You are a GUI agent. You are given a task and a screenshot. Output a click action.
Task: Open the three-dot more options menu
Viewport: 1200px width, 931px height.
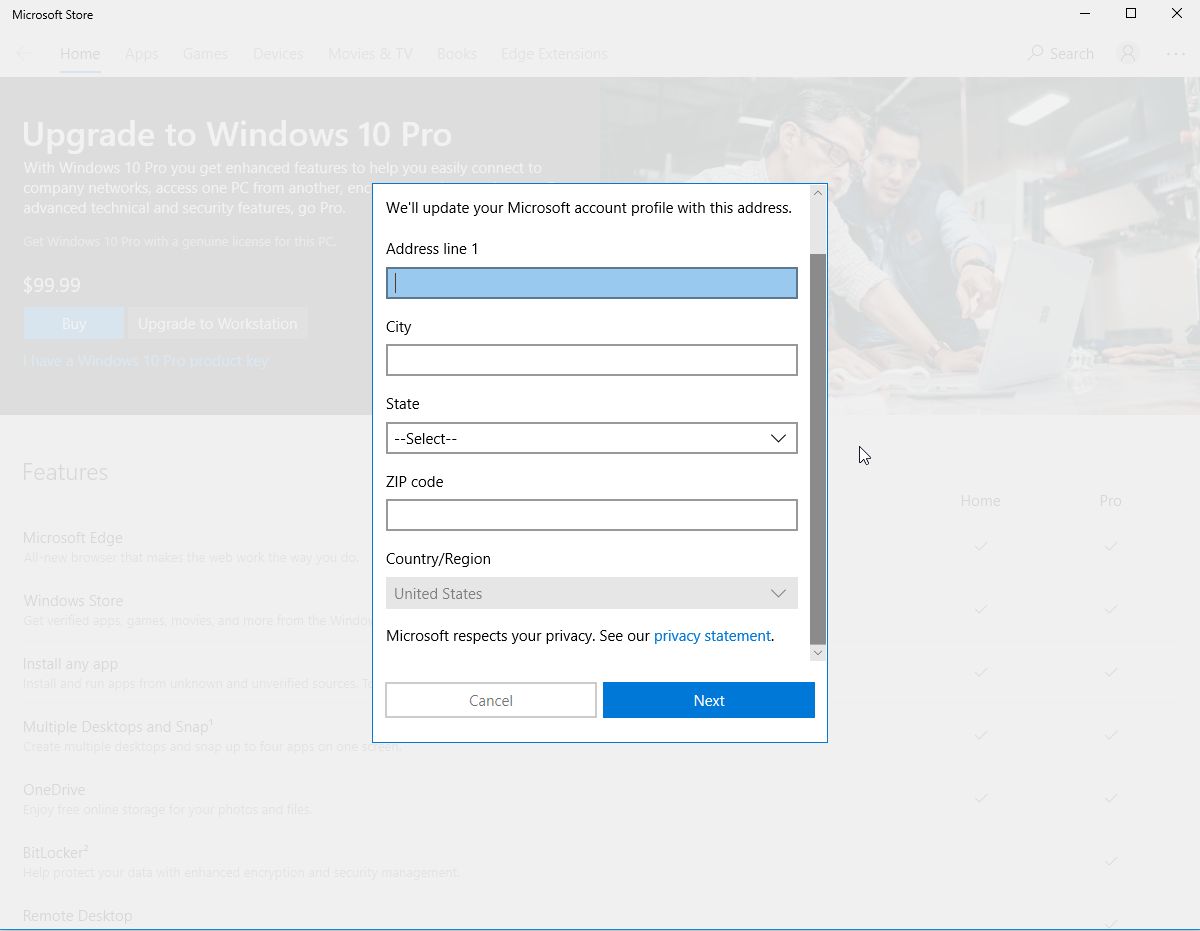point(1176,54)
